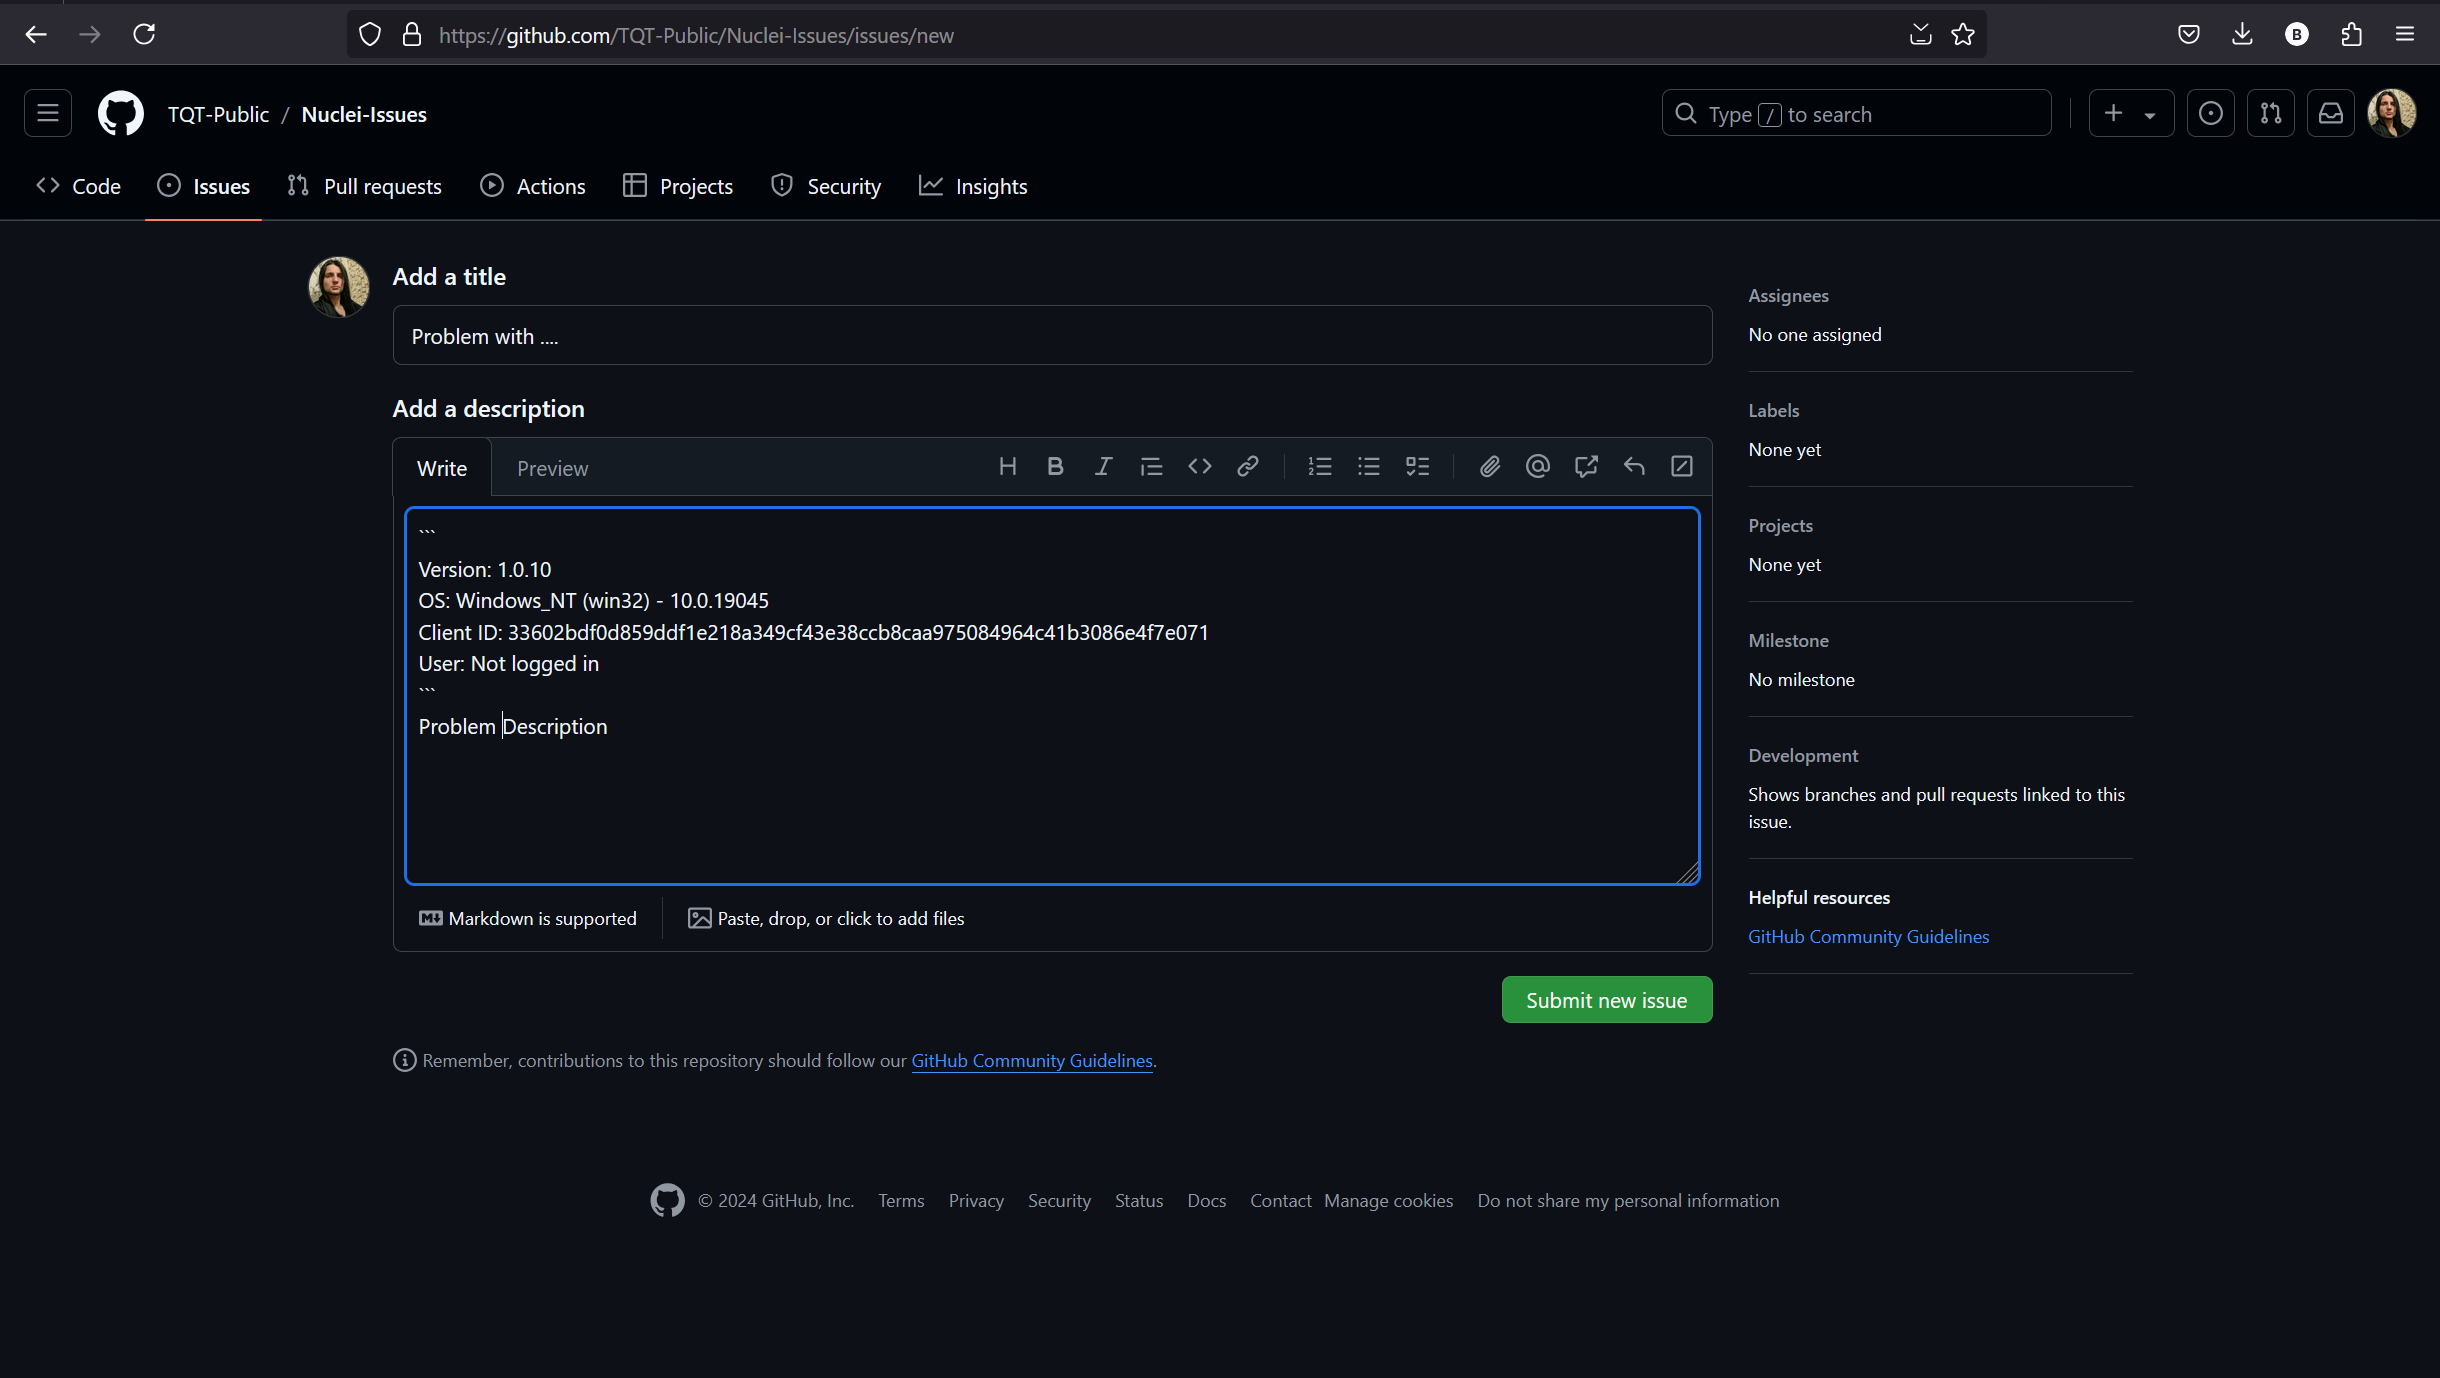The height and width of the screenshot is (1378, 2440).
Task: Reload the current browser page
Action: [144, 35]
